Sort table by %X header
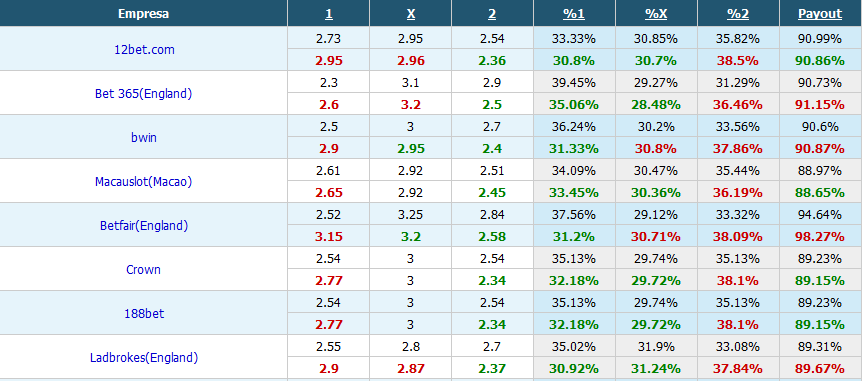The height and width of the screenshot is (381, 867). click(x=656, y=14)
